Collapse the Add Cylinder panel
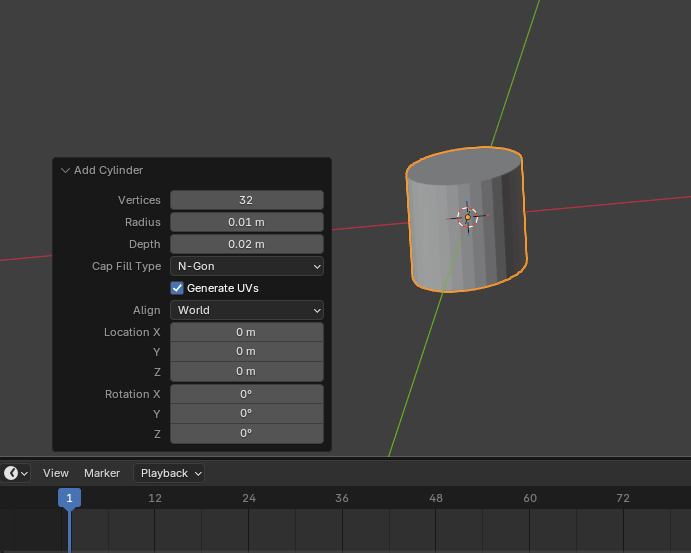Viewport: 691px width, 553px height. coord(65,170)
